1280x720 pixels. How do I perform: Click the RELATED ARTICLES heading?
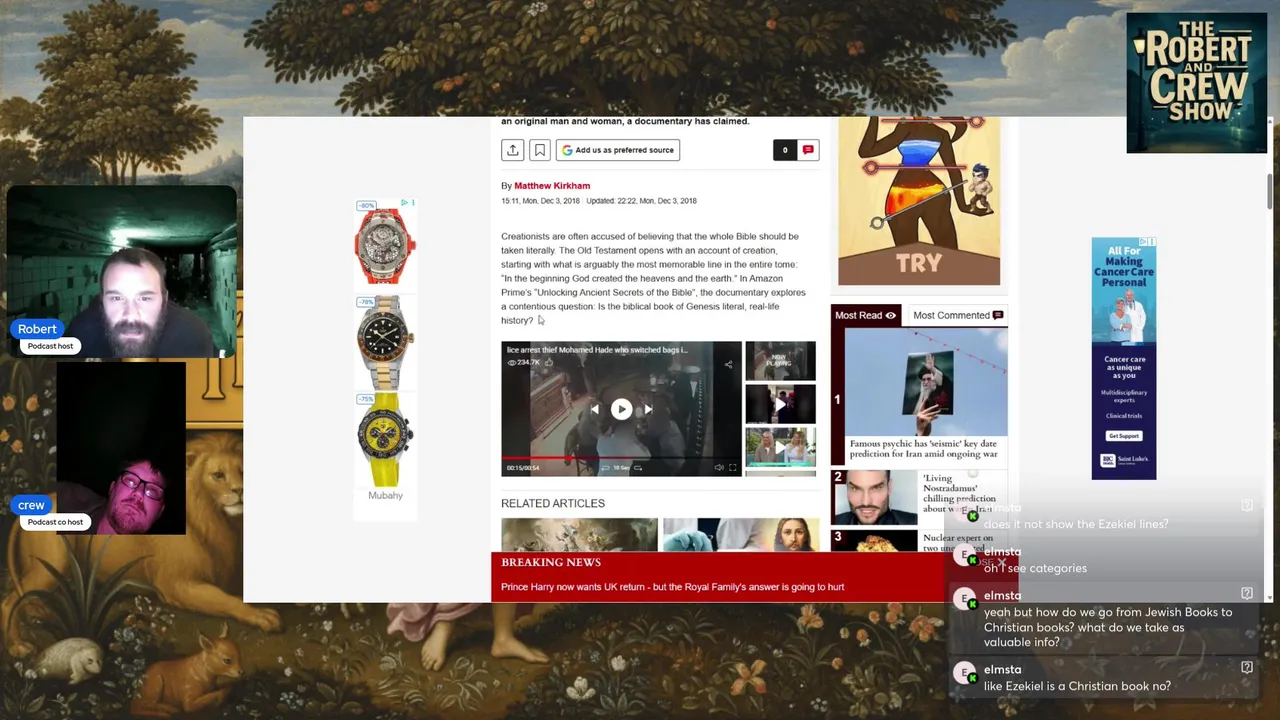[x=553, y=503]
